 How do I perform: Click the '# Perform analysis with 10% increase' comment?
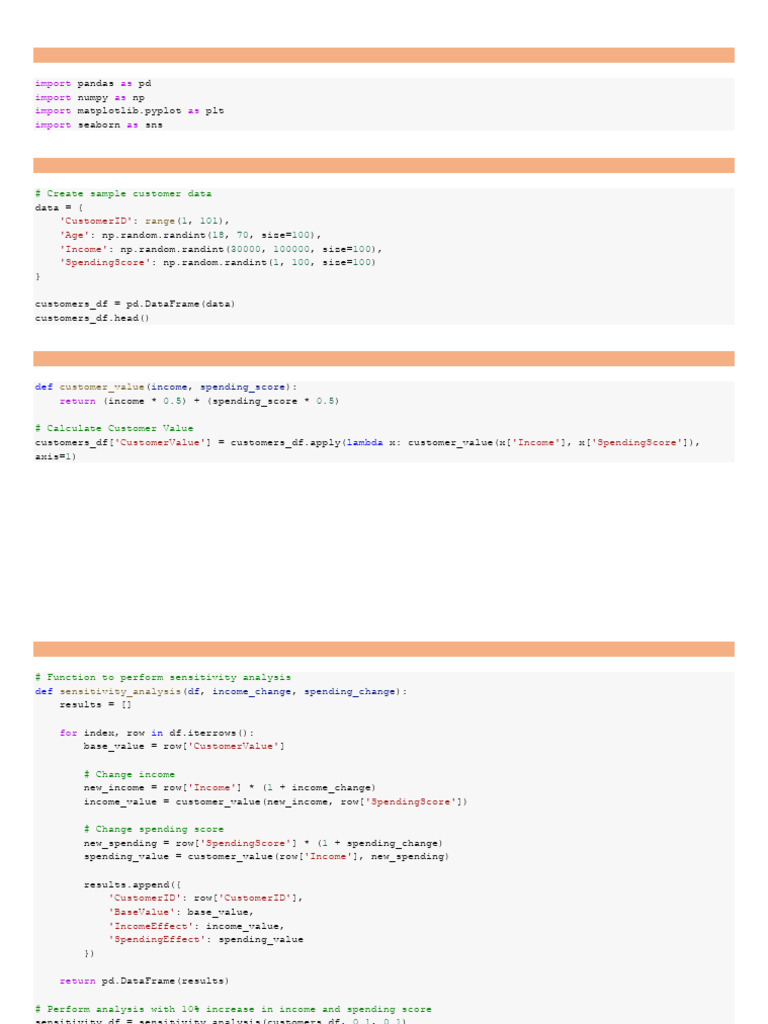[233, 1009]
